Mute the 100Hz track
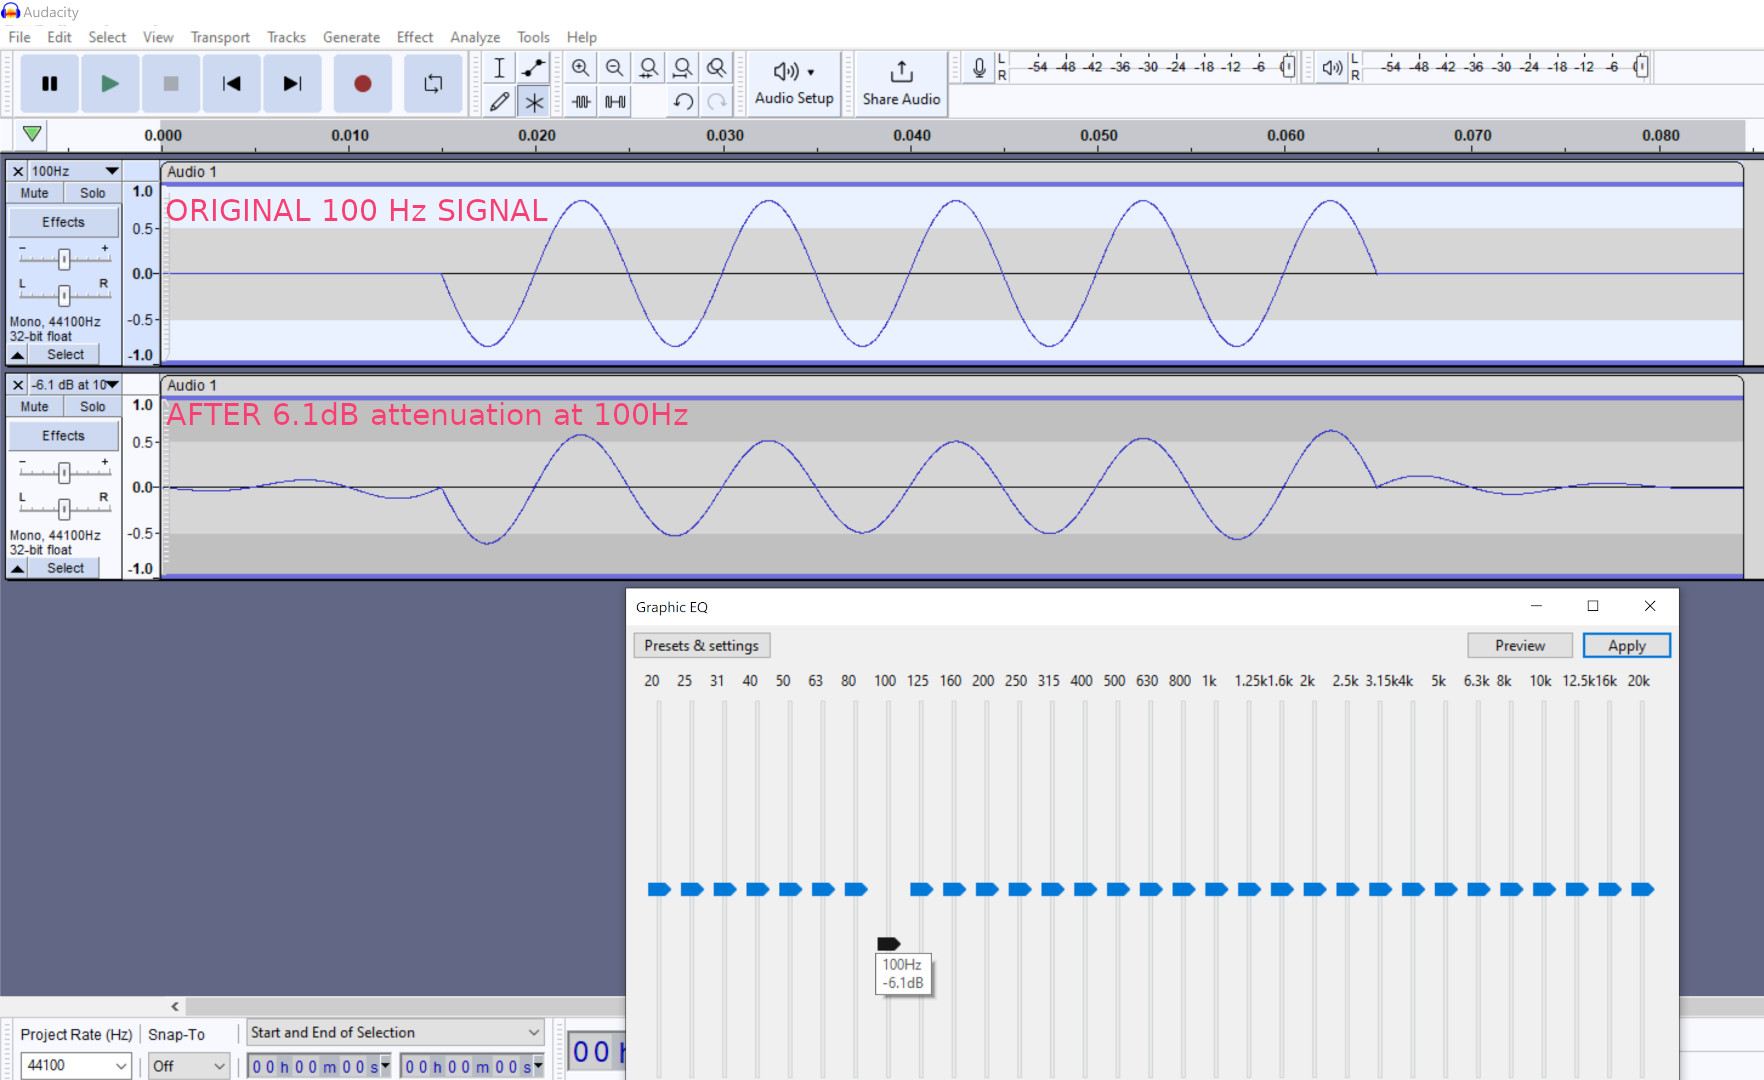Image resolution: width=1764 pixels, height=1080 pixels. tap(35, 193)
